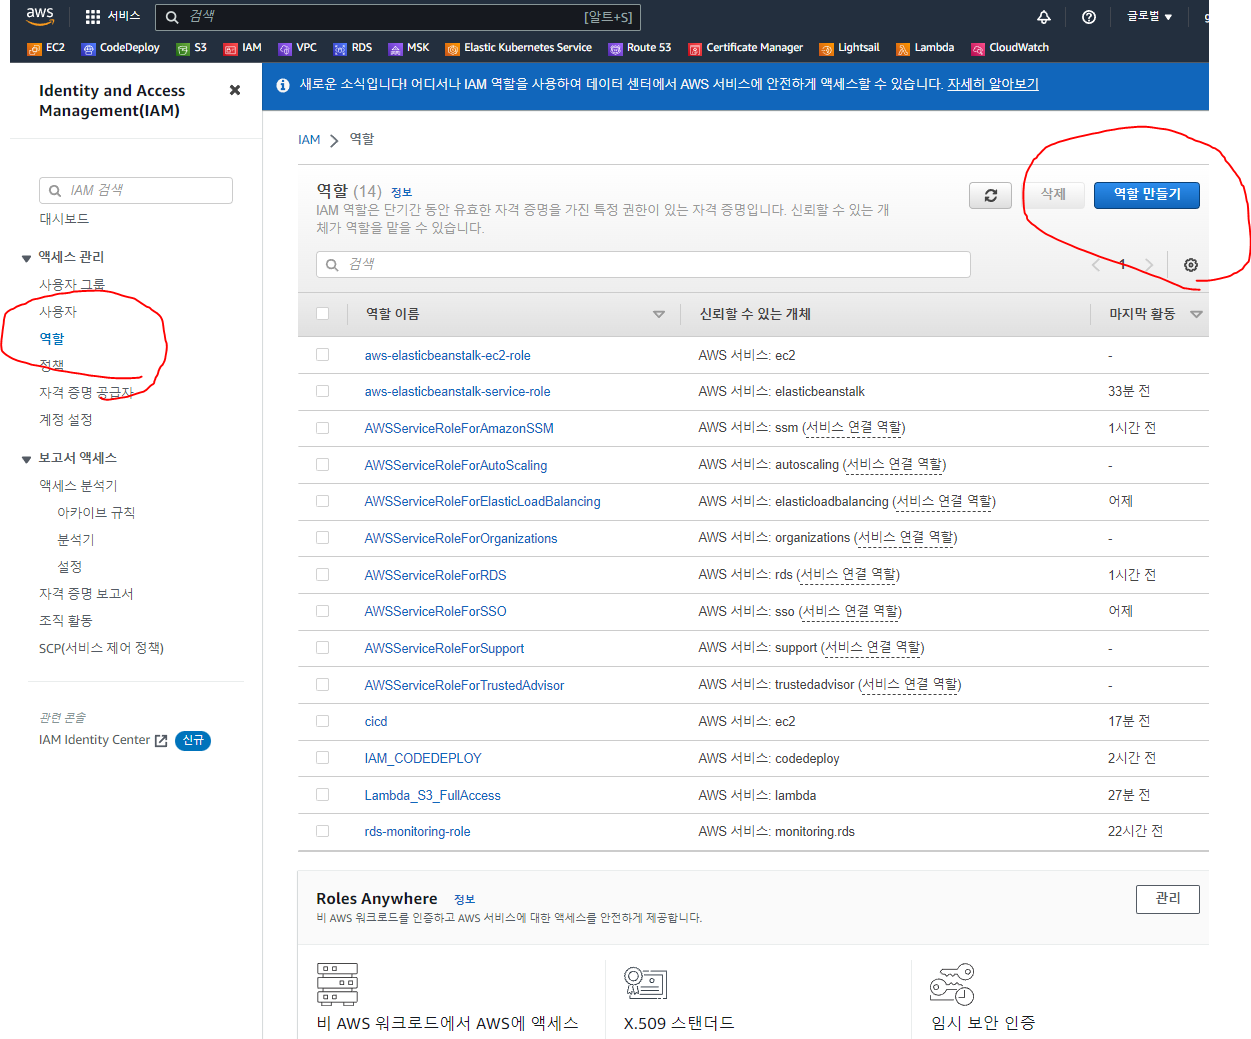Click the 신뢰할 수 있는 개체 column header
The width and height of the screenshot is (1251, 1039).
tap(755, 314)
